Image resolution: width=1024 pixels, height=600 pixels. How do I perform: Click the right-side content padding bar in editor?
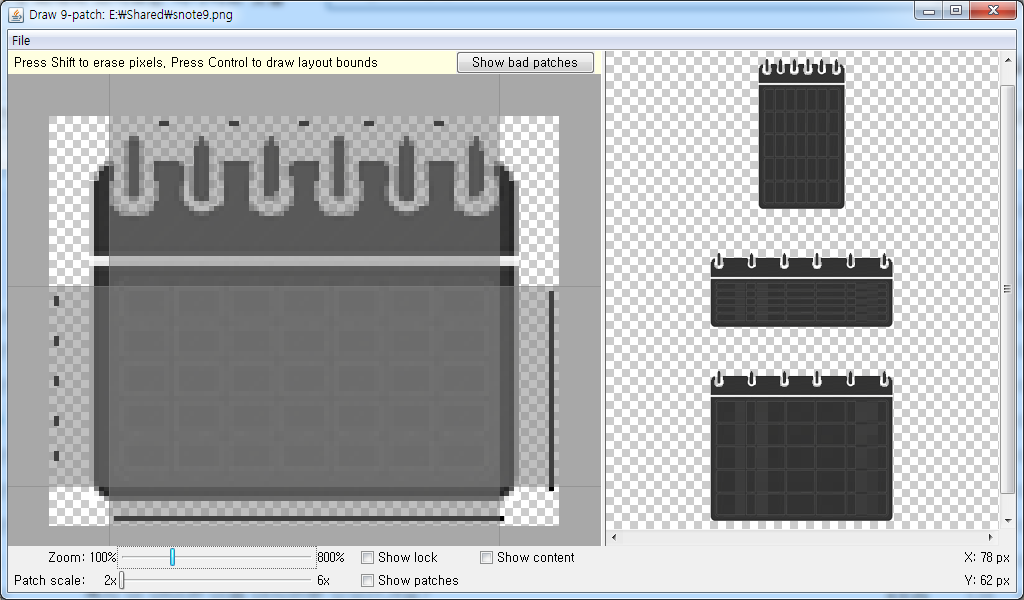[551, 390]
